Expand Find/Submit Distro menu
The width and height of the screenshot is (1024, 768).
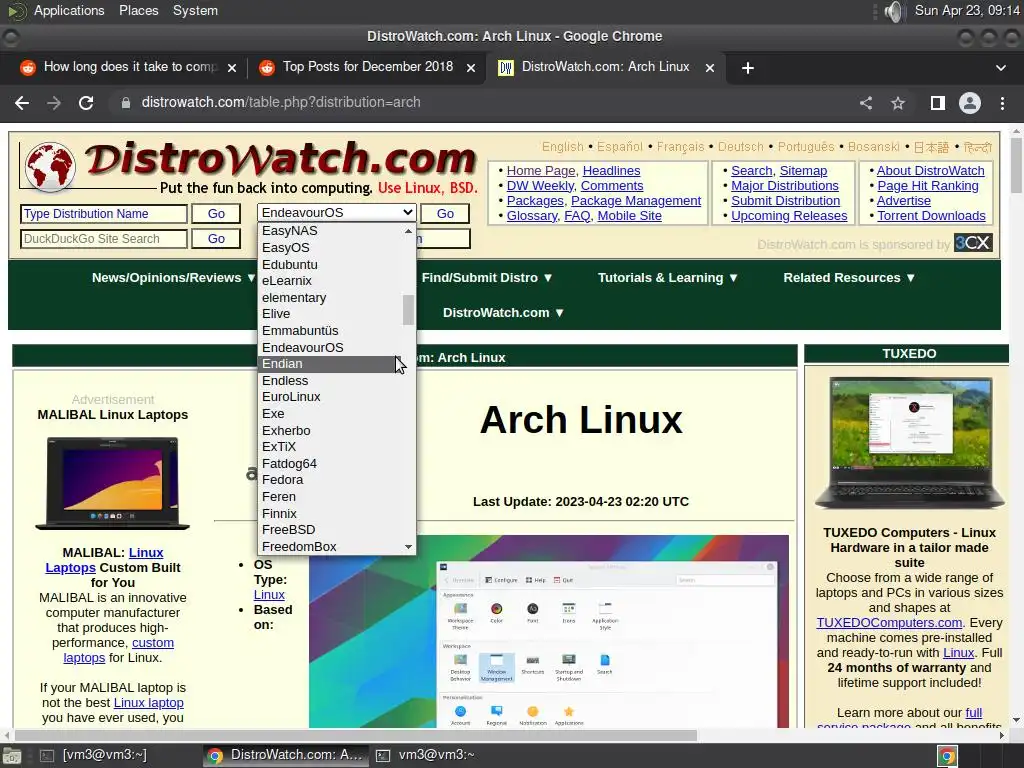[x=487, y=278]
